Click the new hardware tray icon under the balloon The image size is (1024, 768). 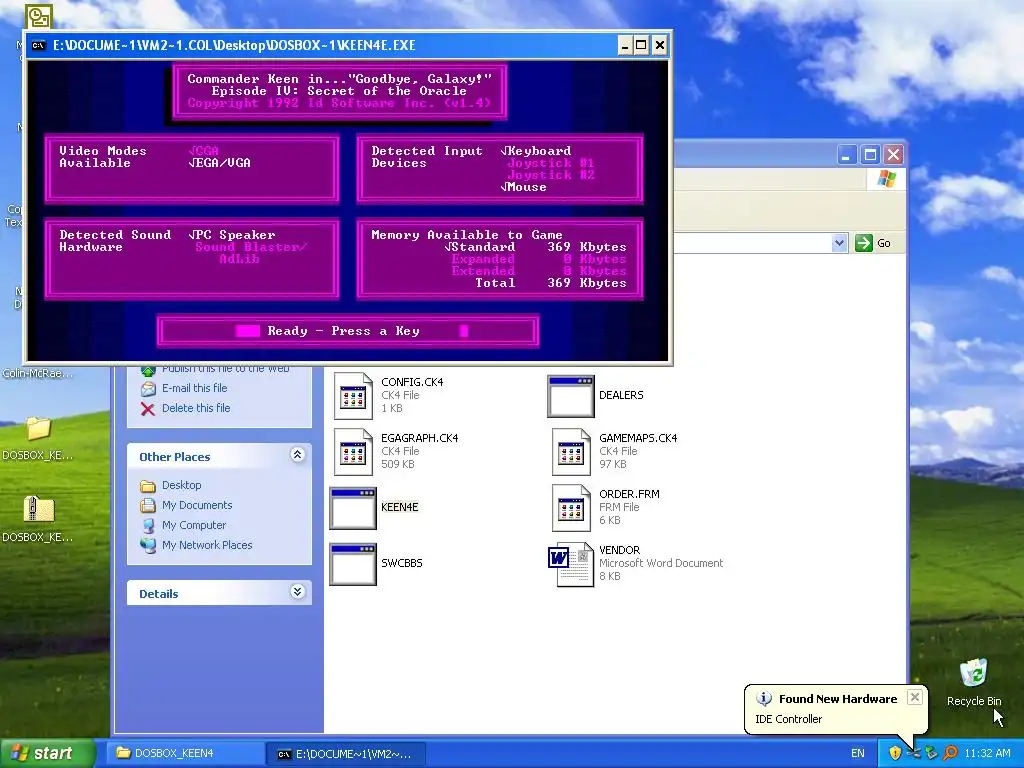click(913, 753)
